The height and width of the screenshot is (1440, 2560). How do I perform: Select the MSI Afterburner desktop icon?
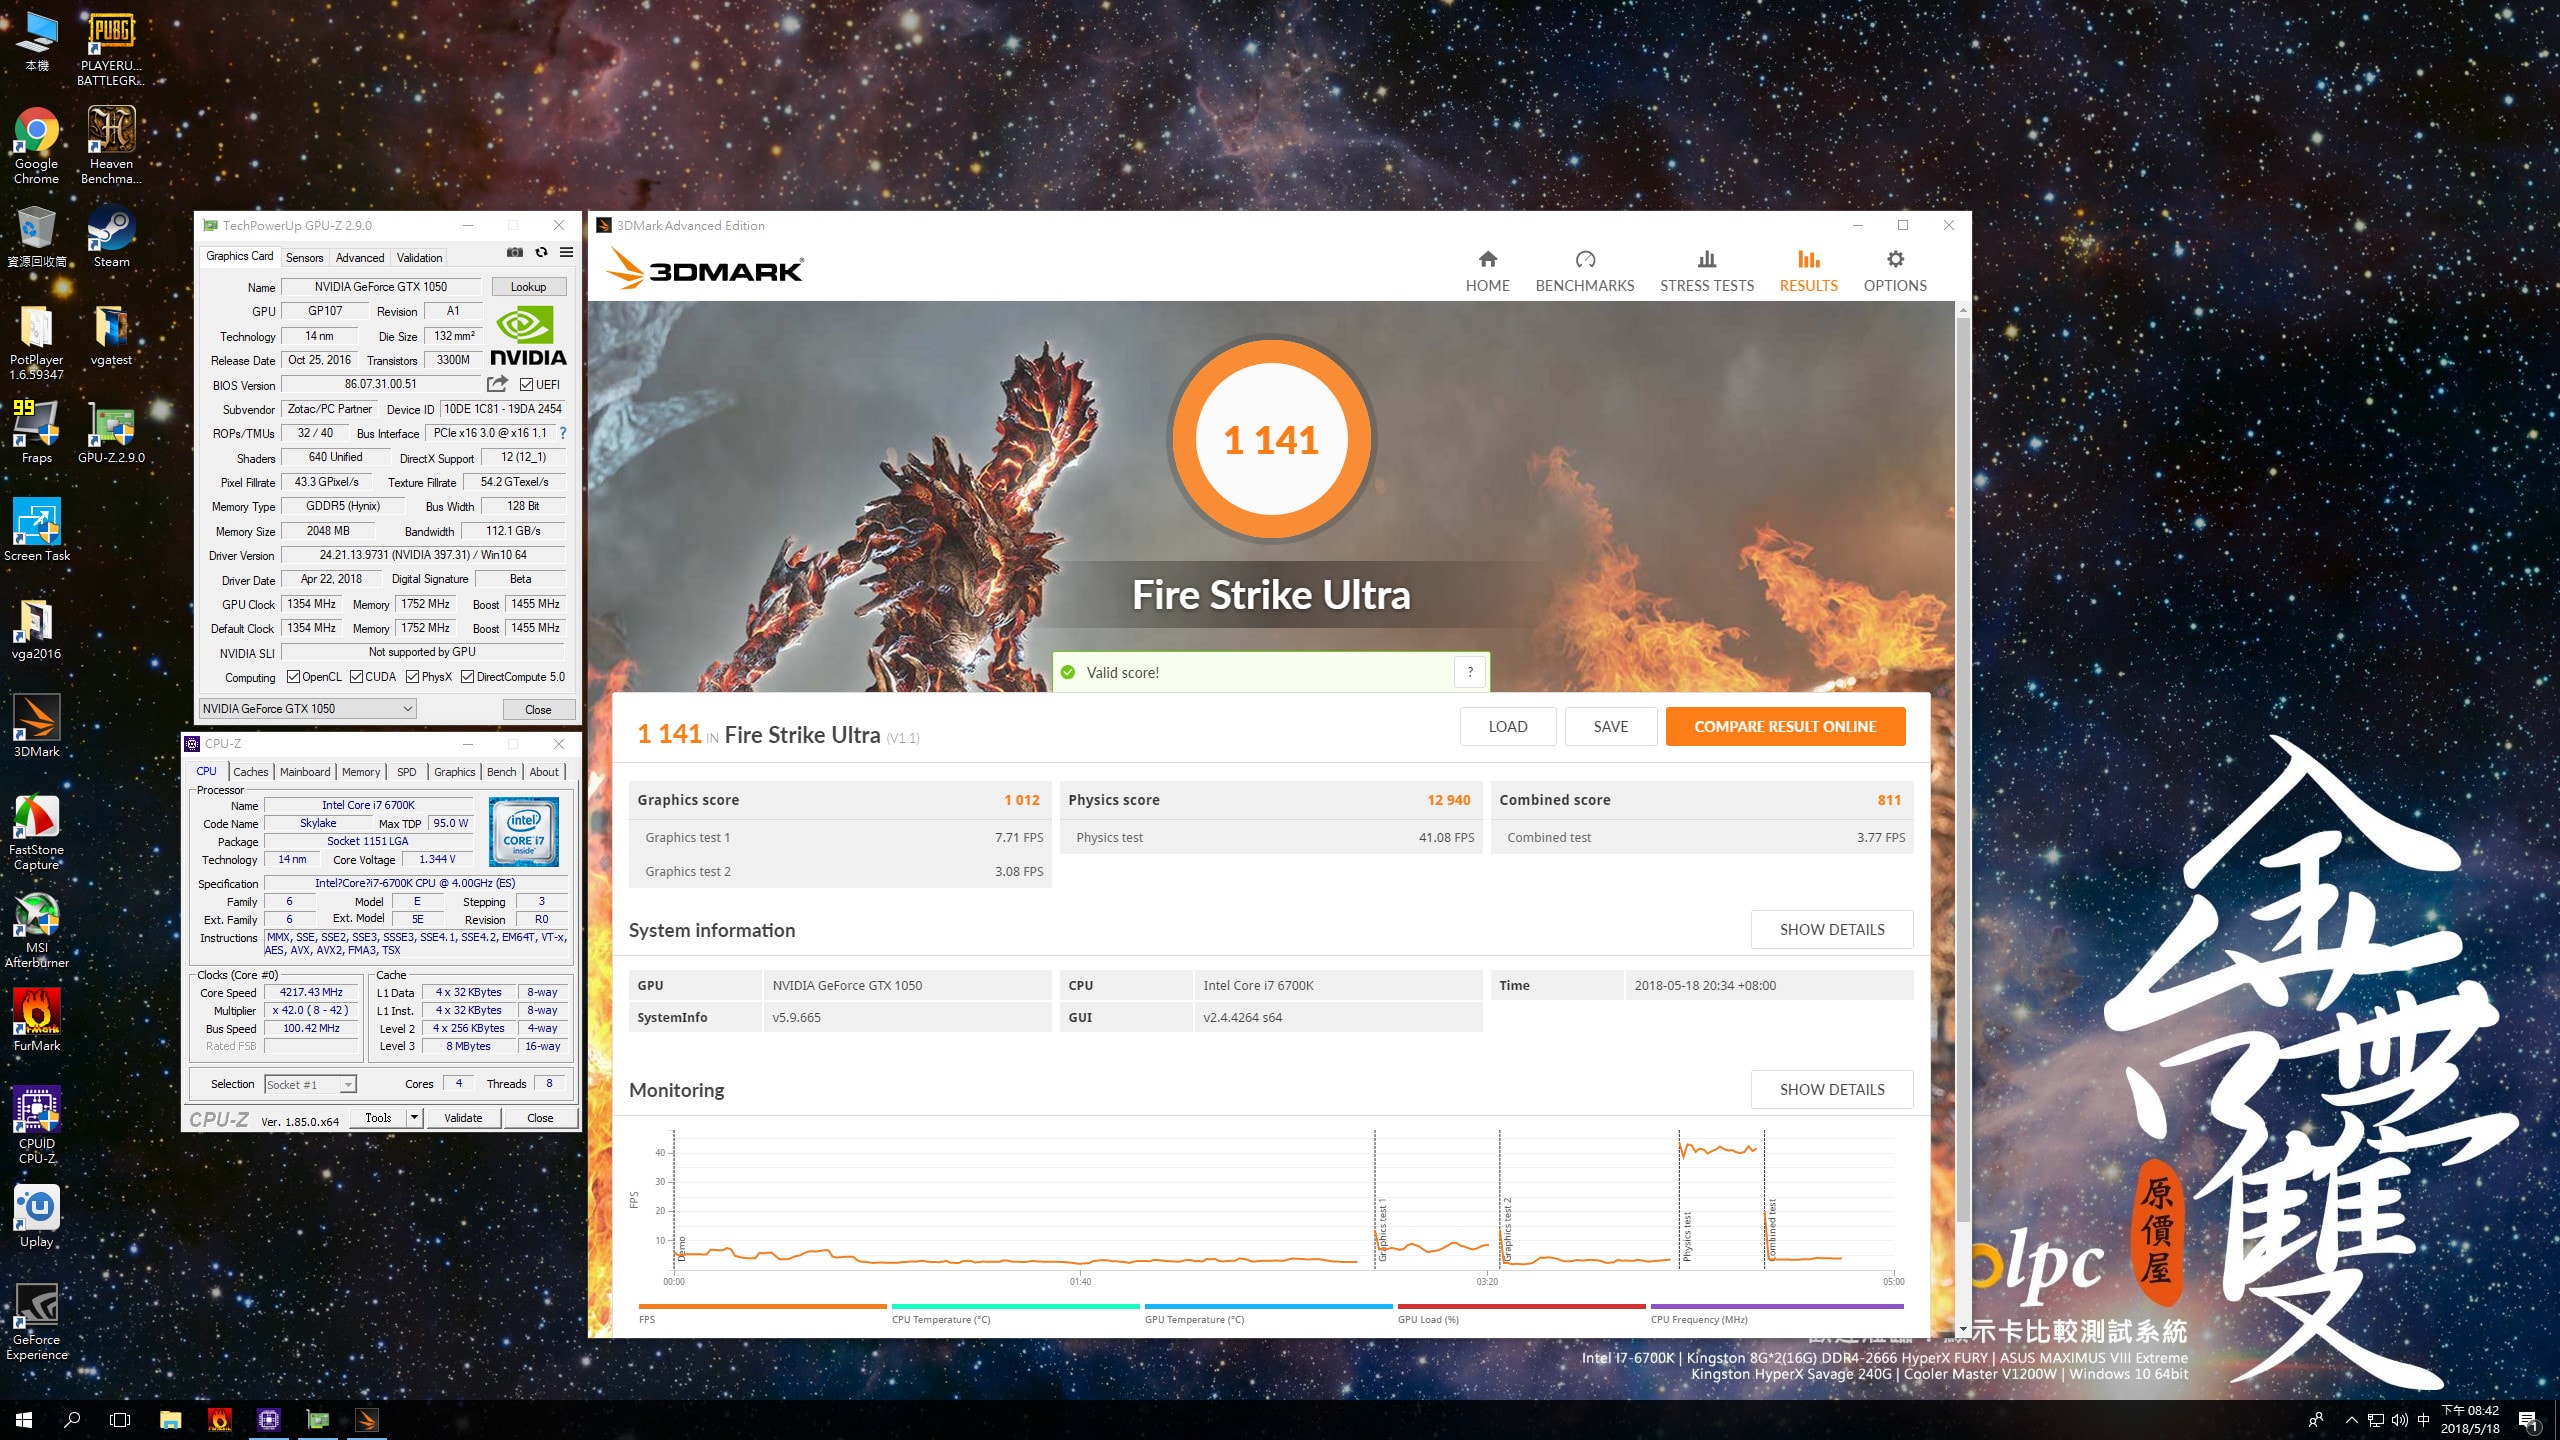click(x=36, y=931)
